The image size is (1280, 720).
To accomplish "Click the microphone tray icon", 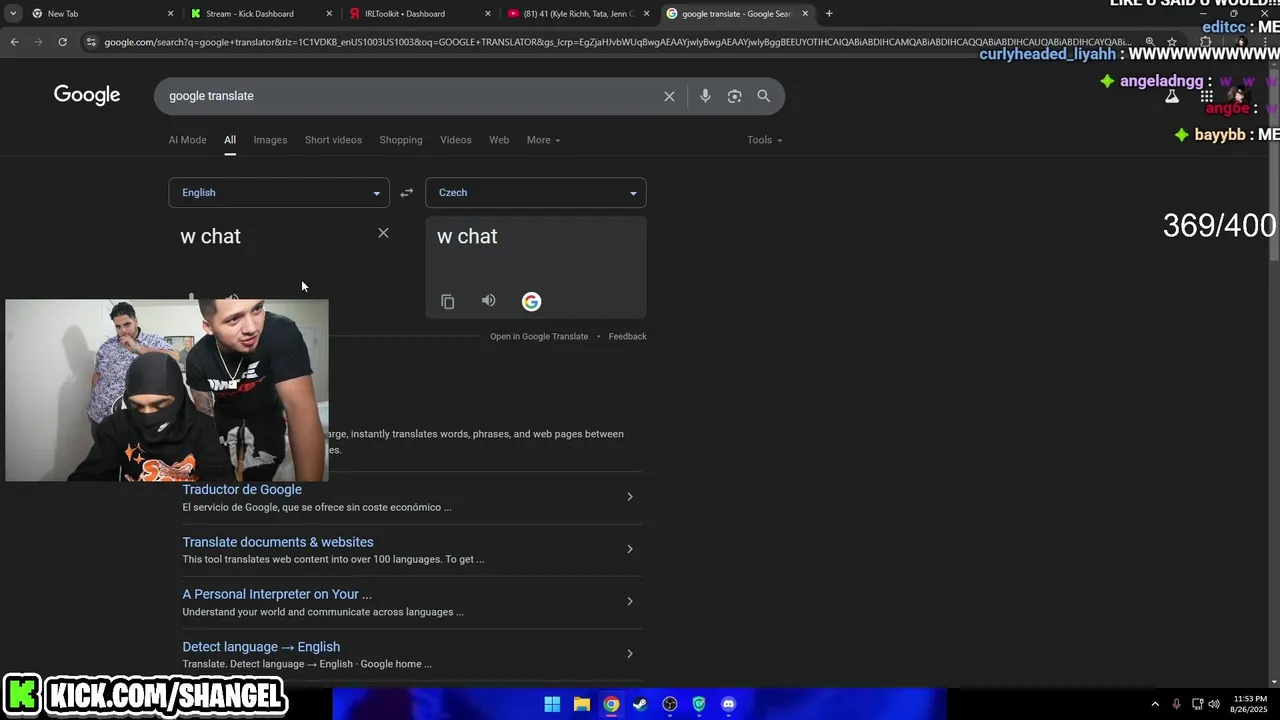I will 1176,704.
